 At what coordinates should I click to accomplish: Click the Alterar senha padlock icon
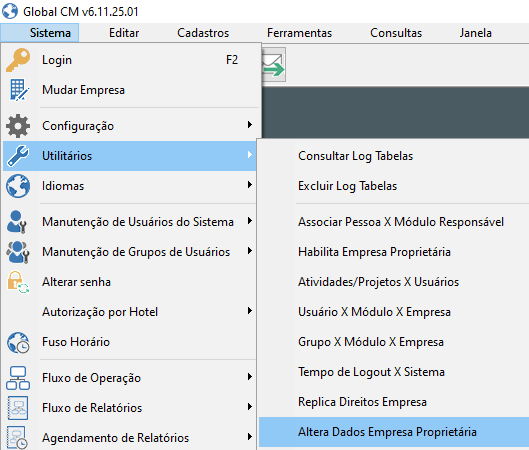click(x=18, y=282)
